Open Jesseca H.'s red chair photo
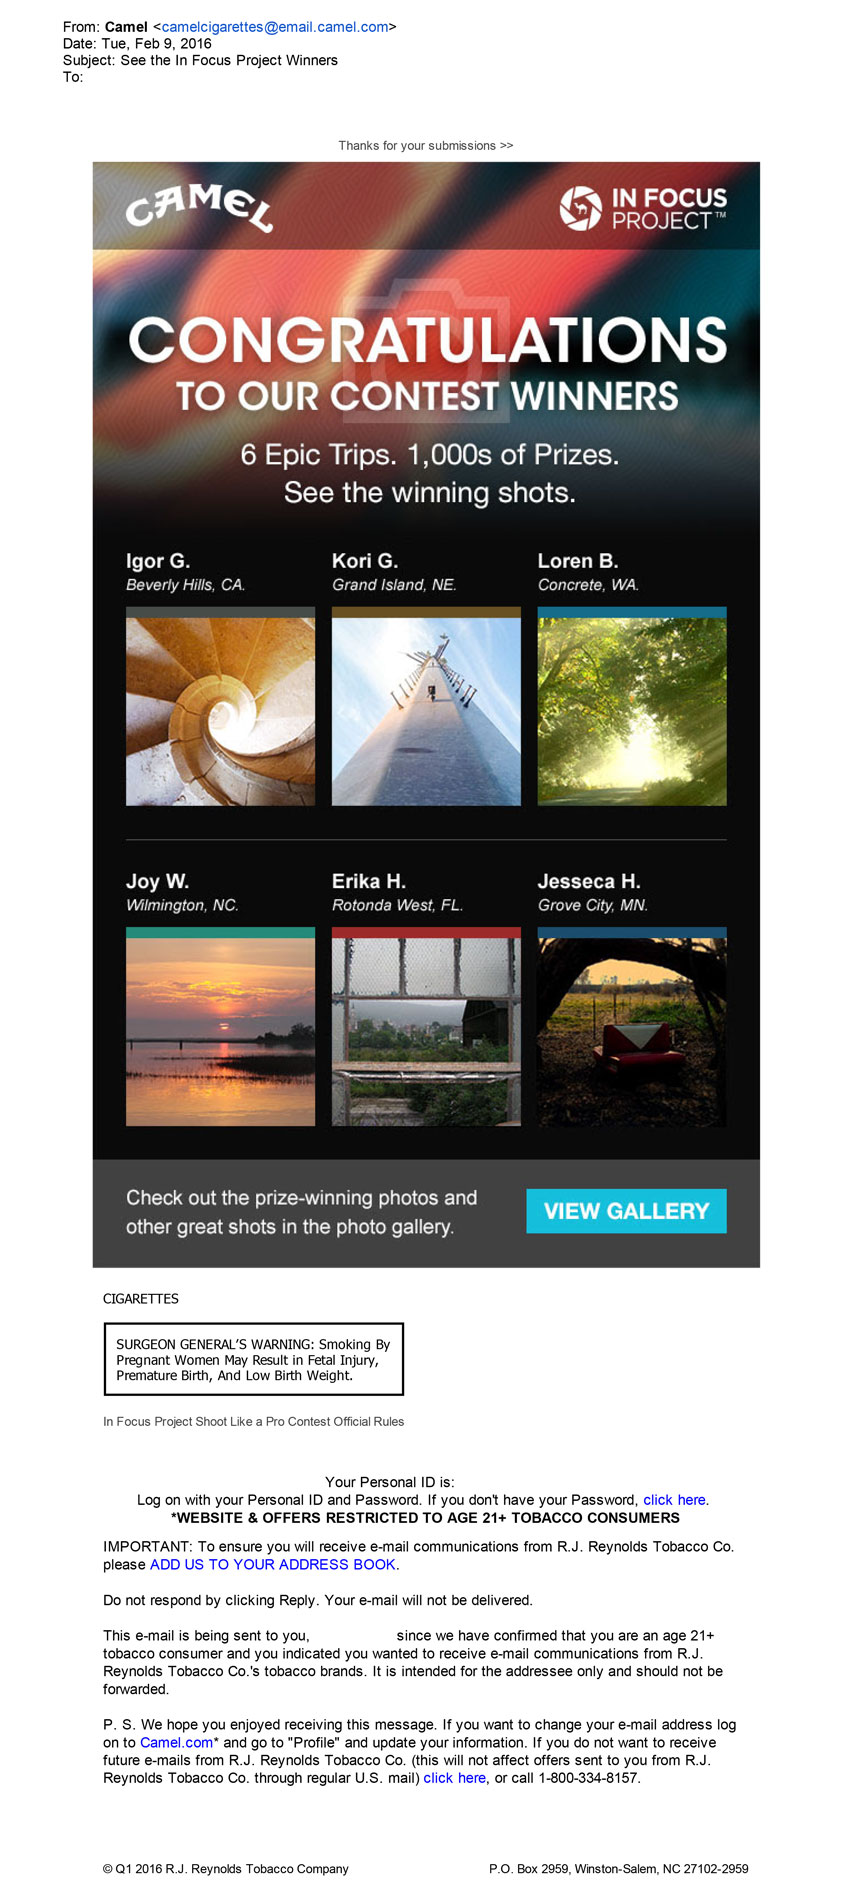 (x=632, y=1031)
